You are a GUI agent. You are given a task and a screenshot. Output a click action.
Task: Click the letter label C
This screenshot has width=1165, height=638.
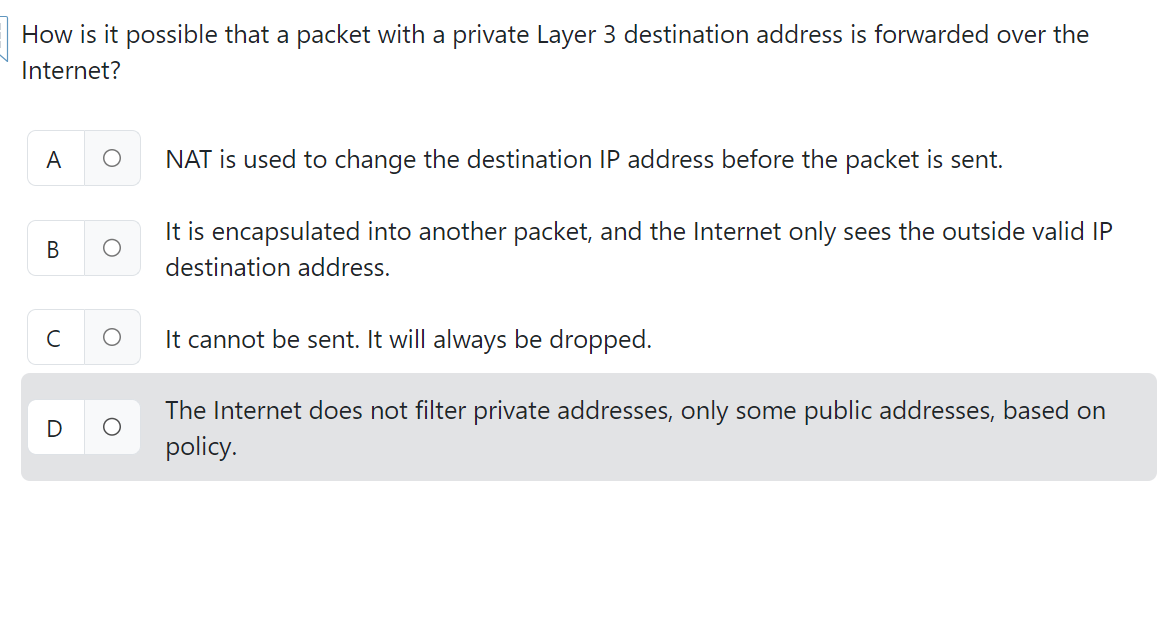click(54, 337)
